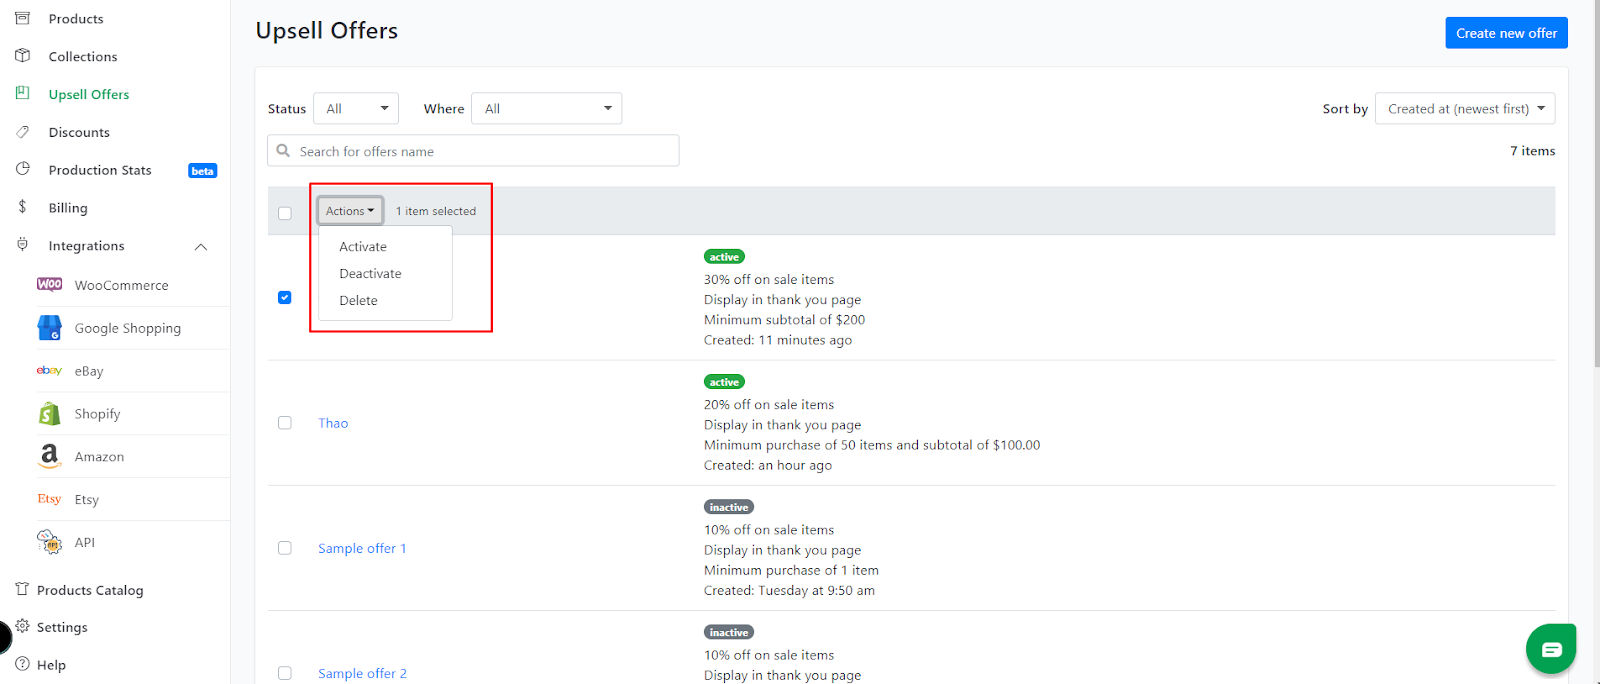
Task: Collapse the Integrations section chevron
Action: 201,246
